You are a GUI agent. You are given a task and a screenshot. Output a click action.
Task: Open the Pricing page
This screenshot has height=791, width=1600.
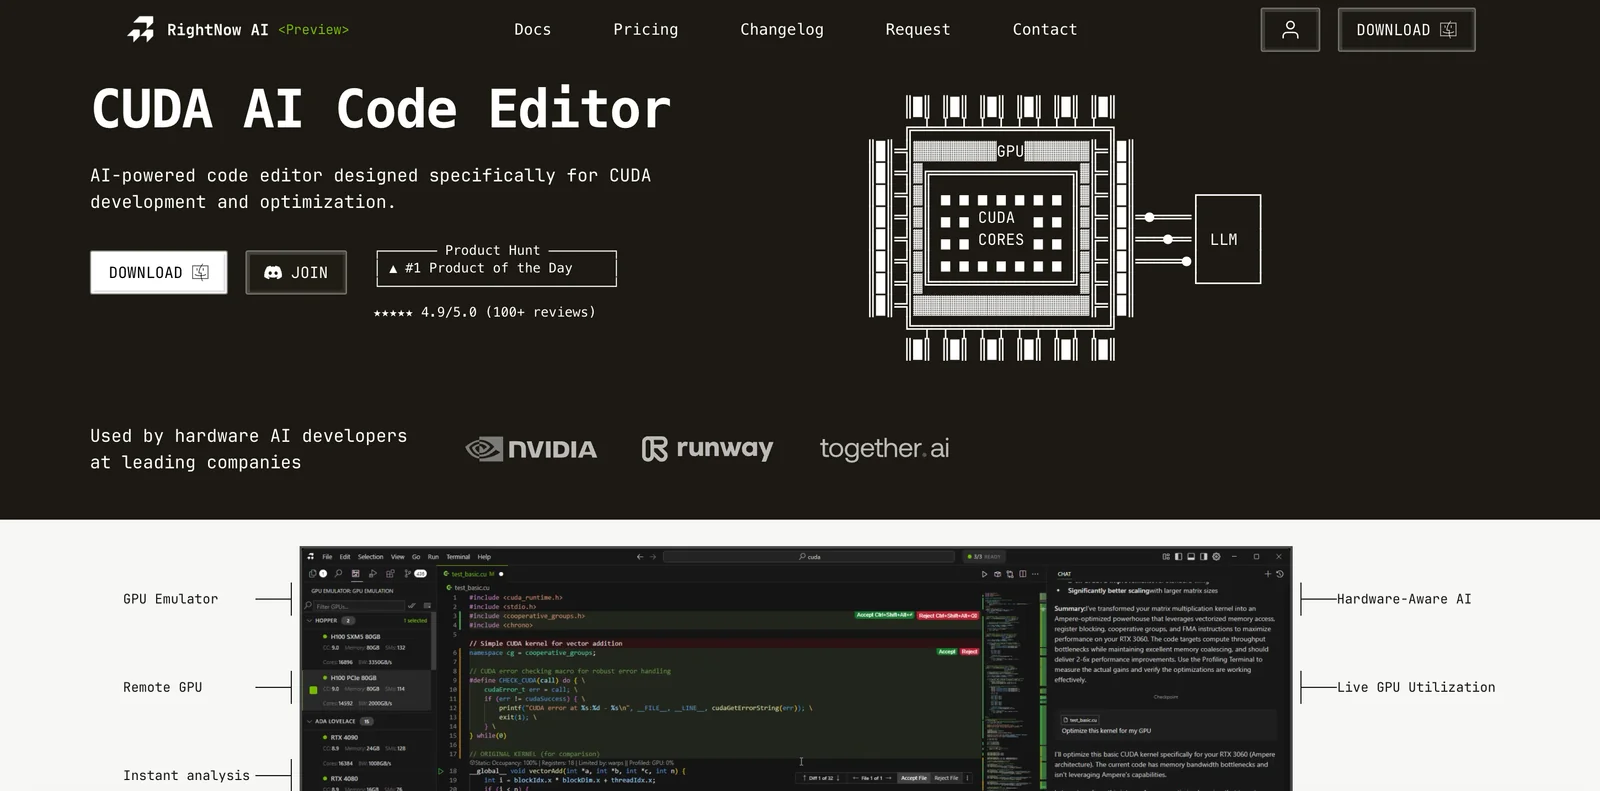pos(645,30)
